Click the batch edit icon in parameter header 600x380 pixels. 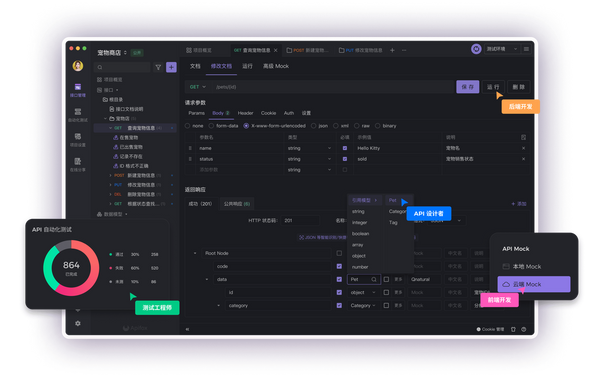pyautogui.click(x=523, y=137)
